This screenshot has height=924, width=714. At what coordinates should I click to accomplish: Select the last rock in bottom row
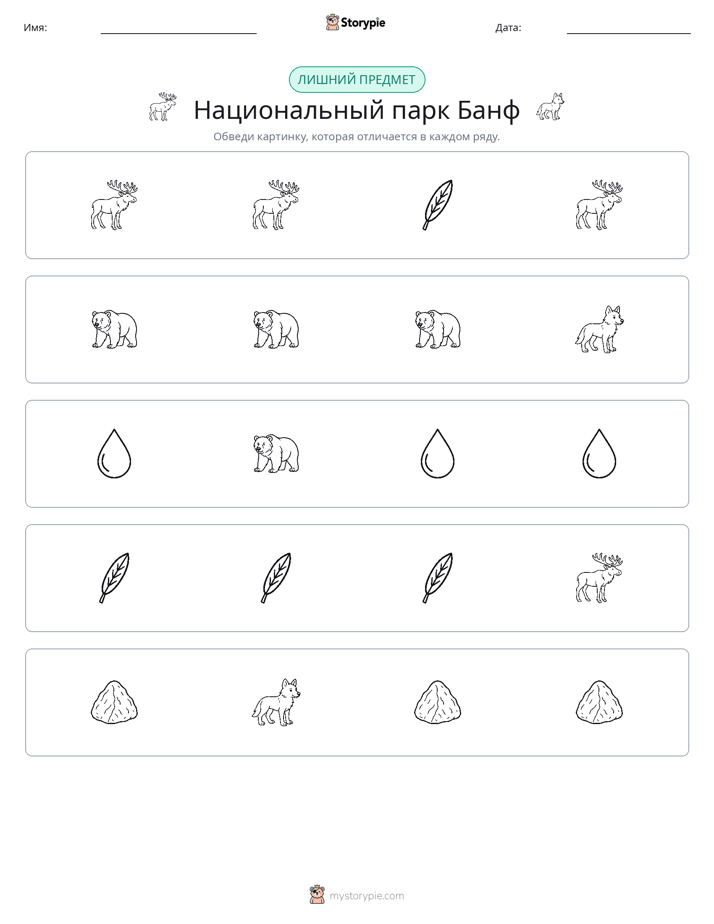point(599,702)
